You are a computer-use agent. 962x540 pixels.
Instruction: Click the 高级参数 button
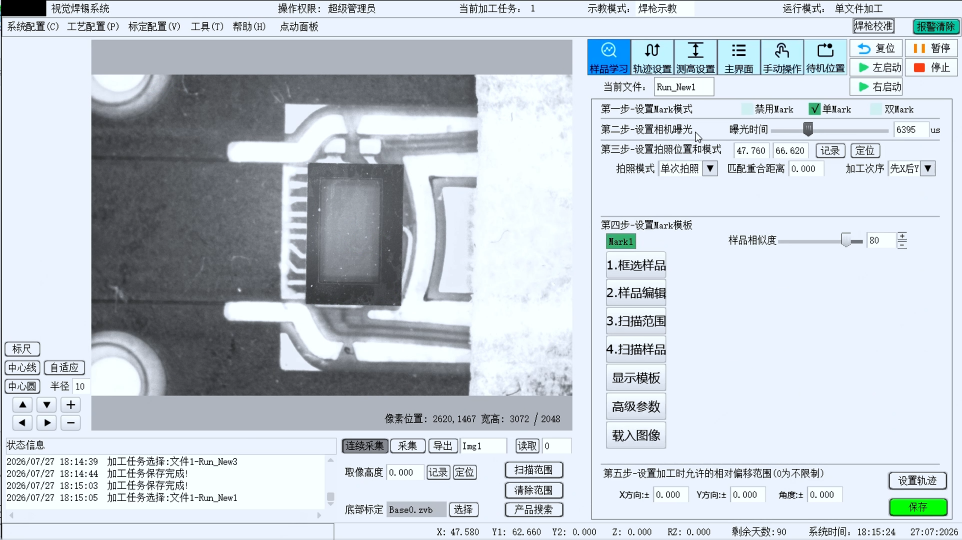[636, 407]
